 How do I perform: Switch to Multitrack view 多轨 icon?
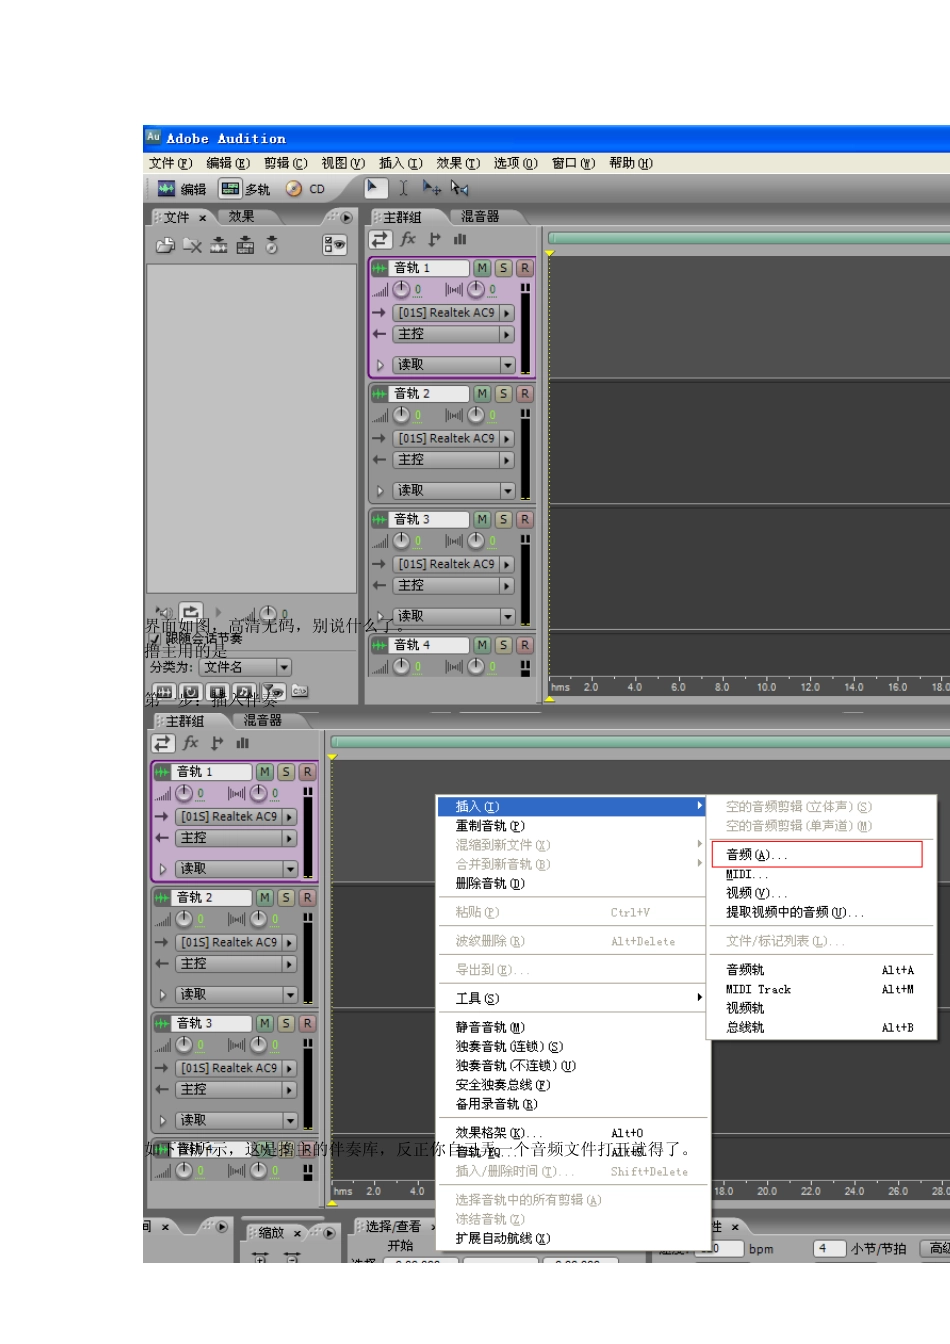(x=245, y=189)
